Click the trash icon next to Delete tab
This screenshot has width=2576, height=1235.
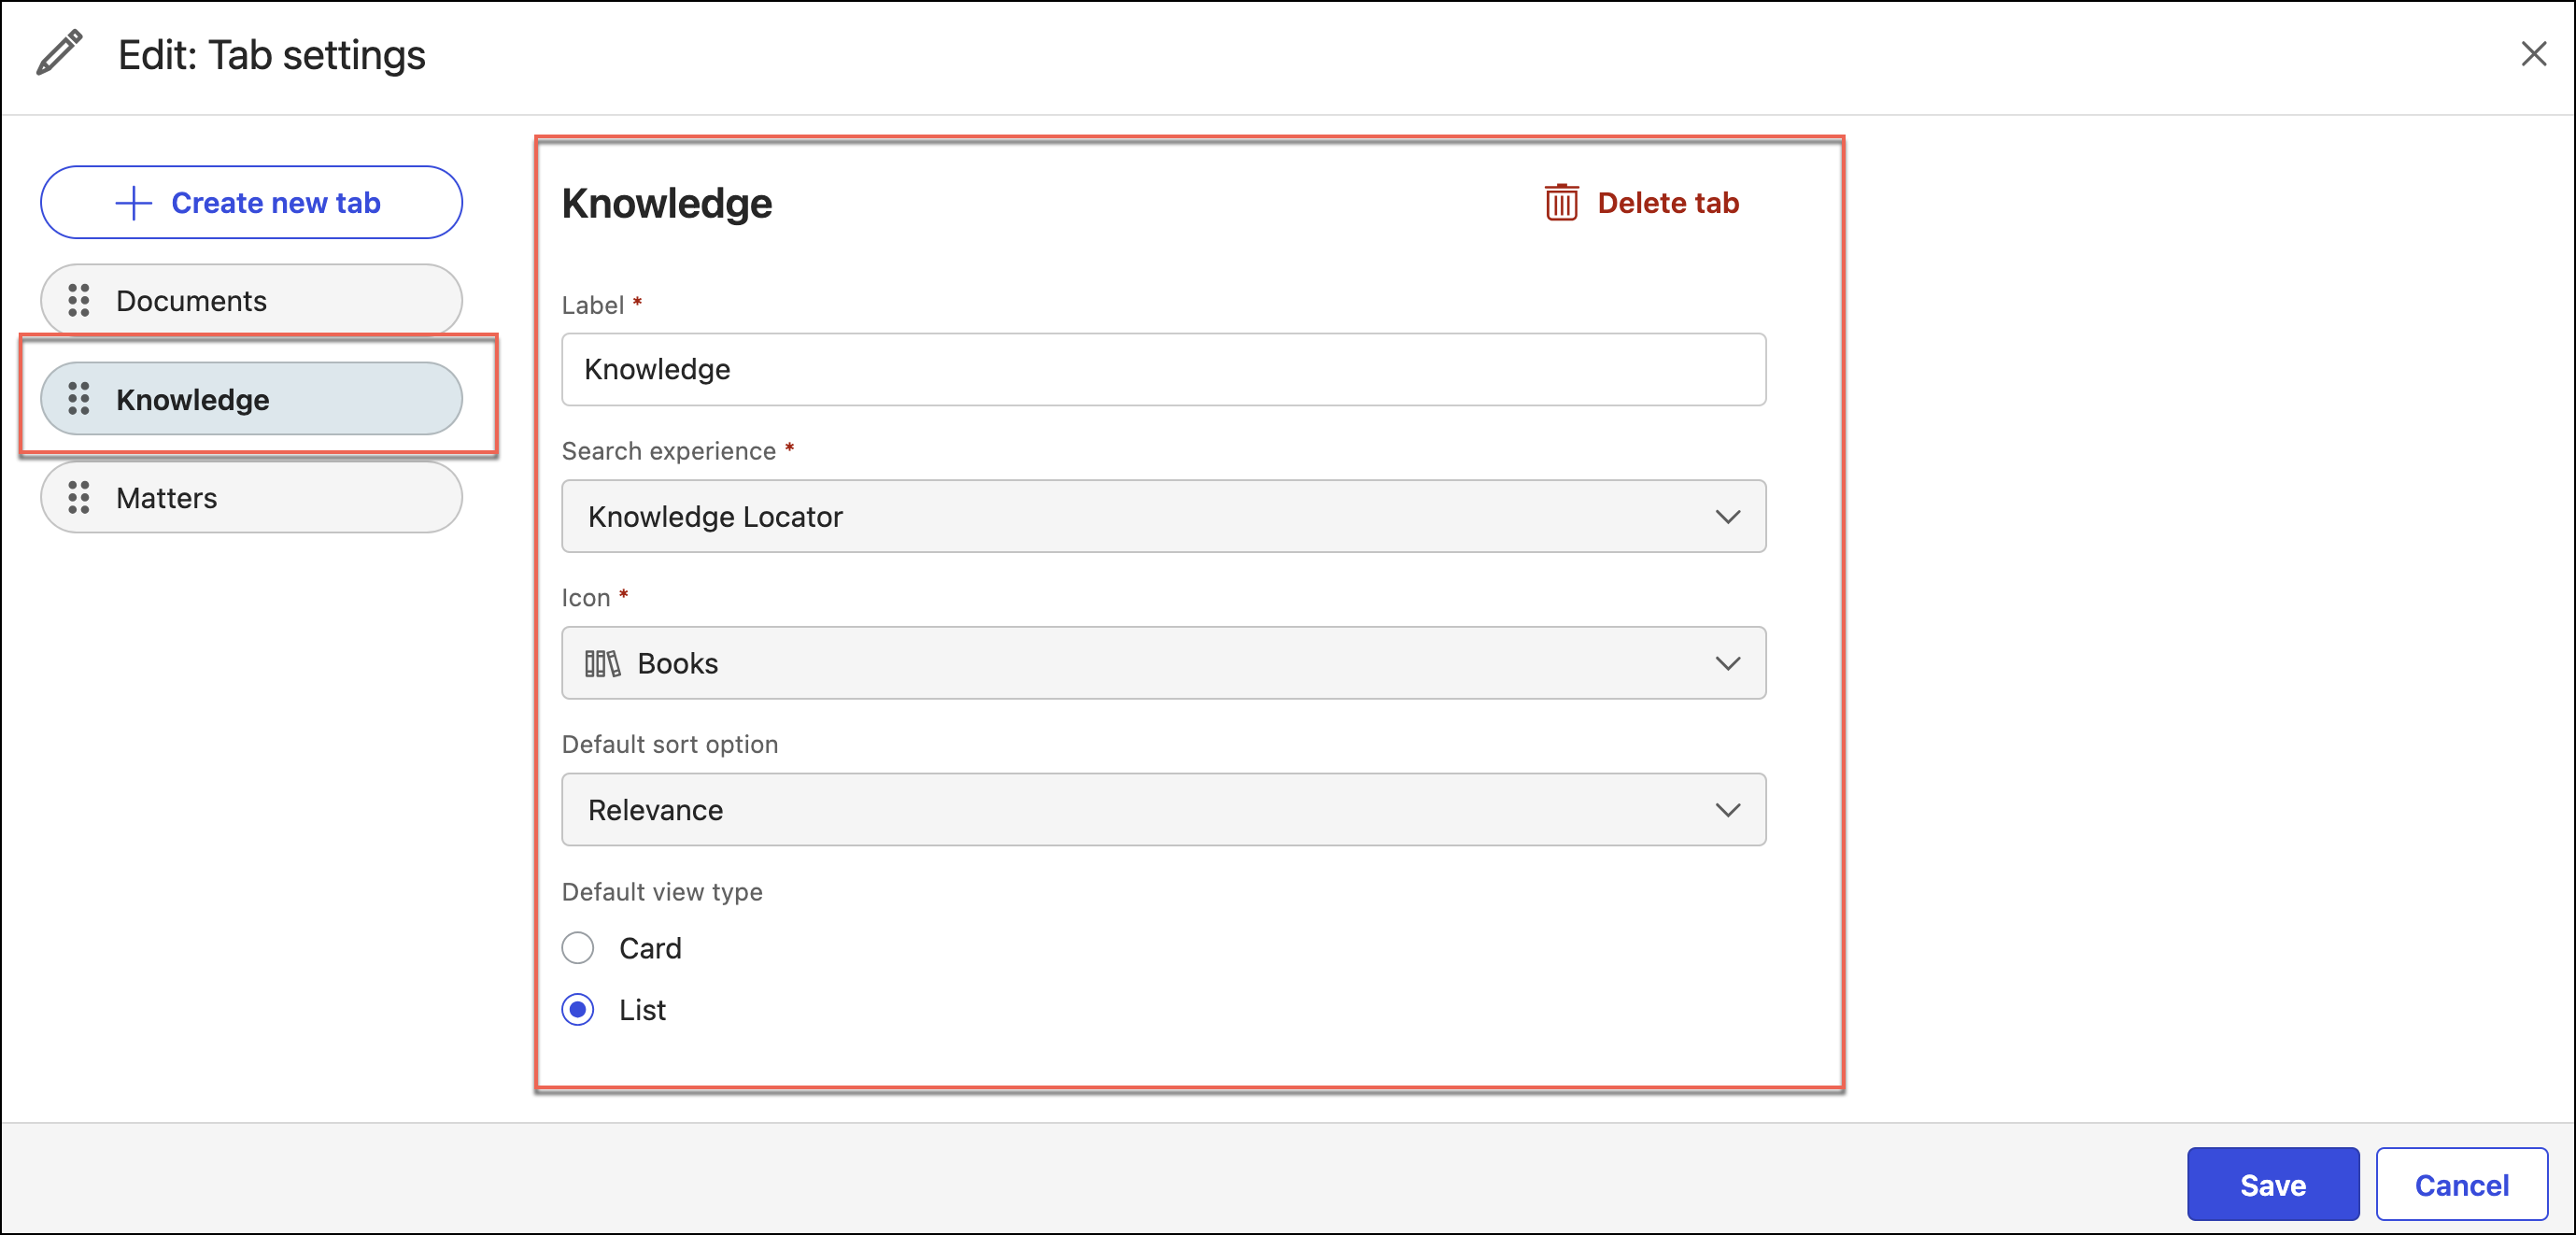tap(1560, 202)
